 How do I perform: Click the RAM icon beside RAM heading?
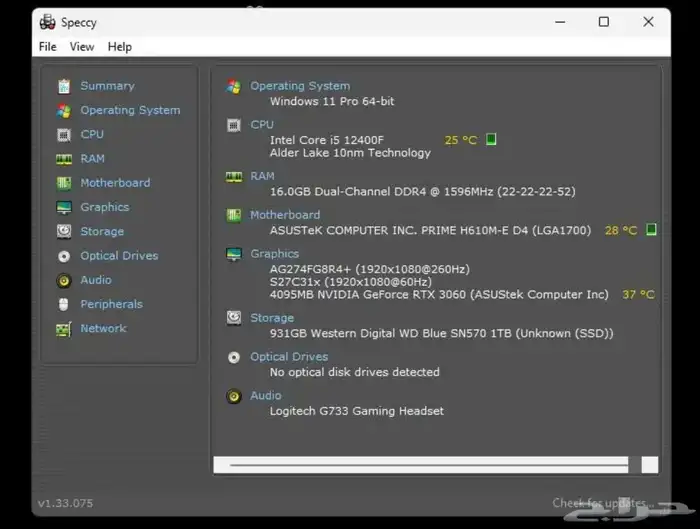tap(234, 177)
